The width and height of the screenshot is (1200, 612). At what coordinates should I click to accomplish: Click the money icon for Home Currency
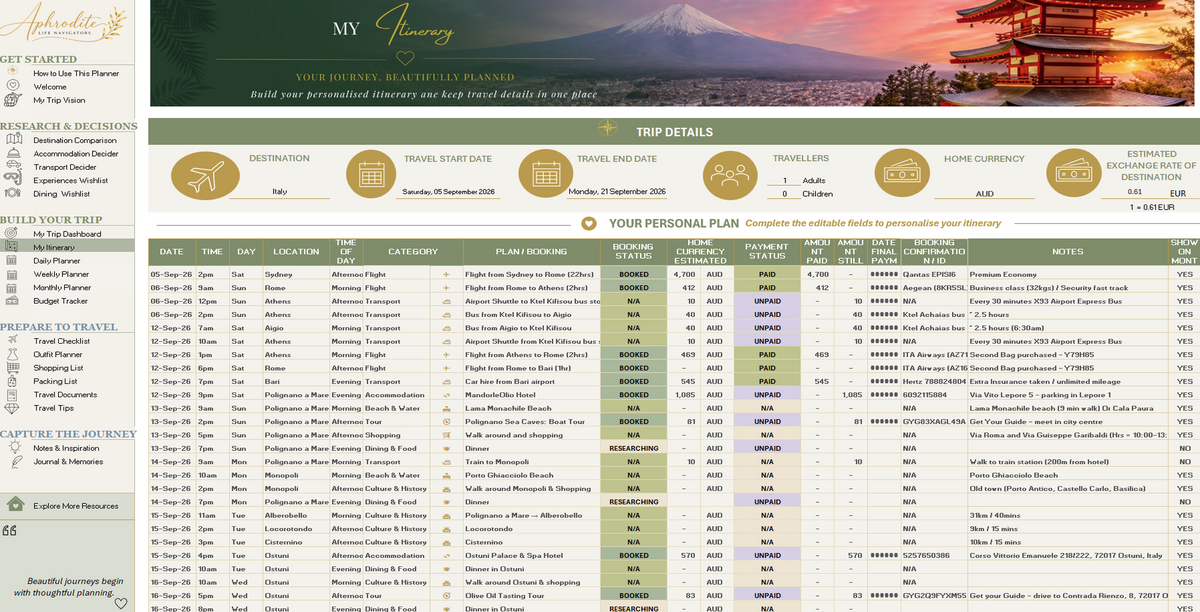(900, 174)
